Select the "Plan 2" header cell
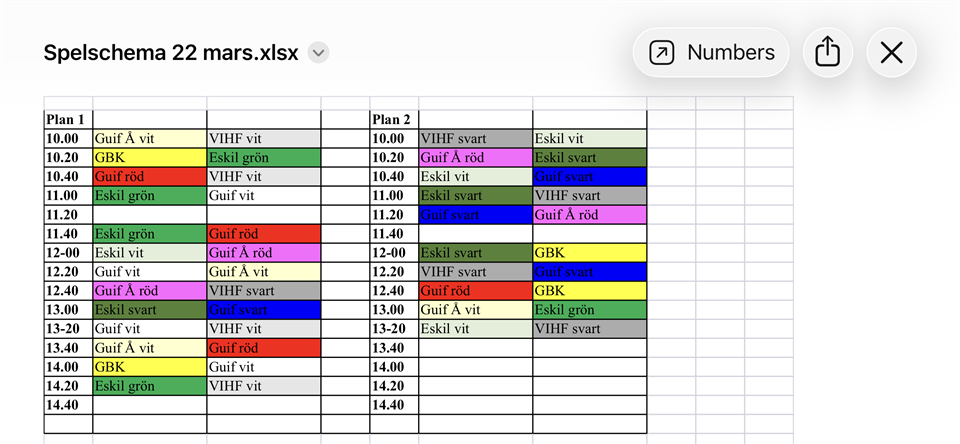This screenshot has width=960, height=444. click(394, 120)
